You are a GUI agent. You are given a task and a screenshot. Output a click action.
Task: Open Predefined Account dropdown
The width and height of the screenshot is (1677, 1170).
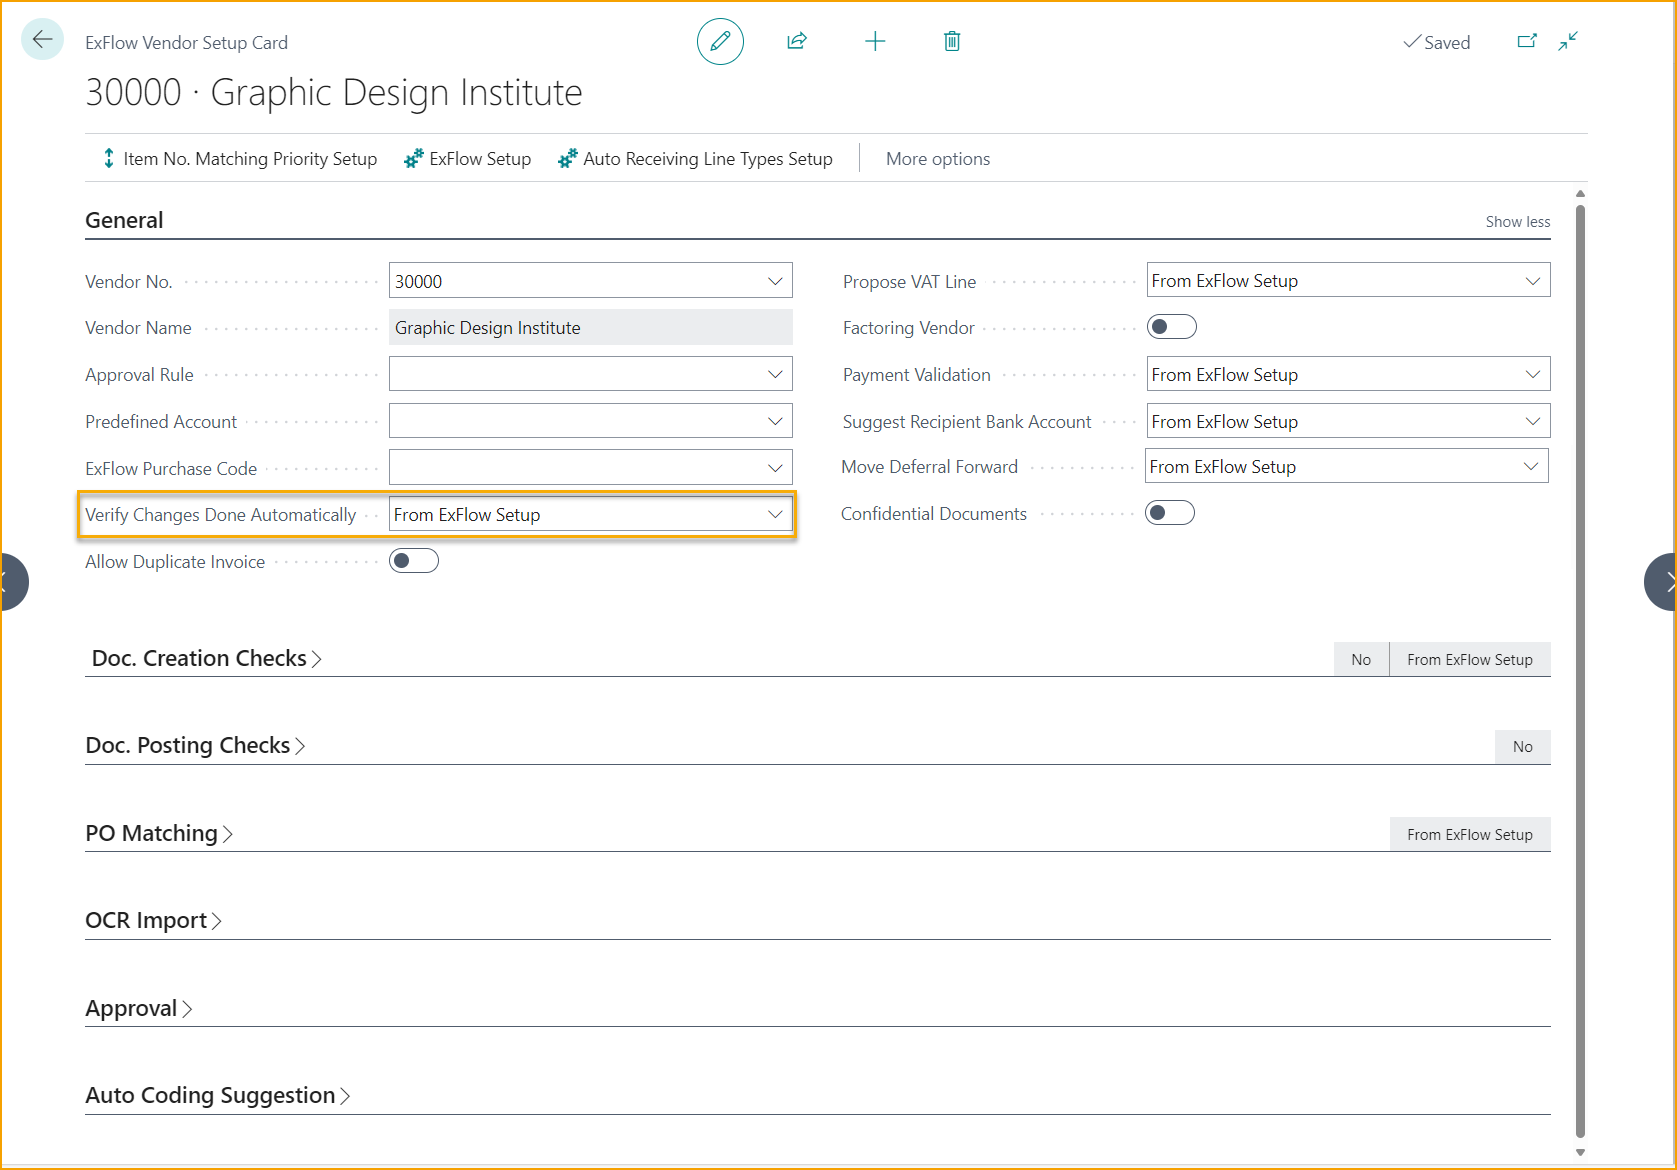775,421
